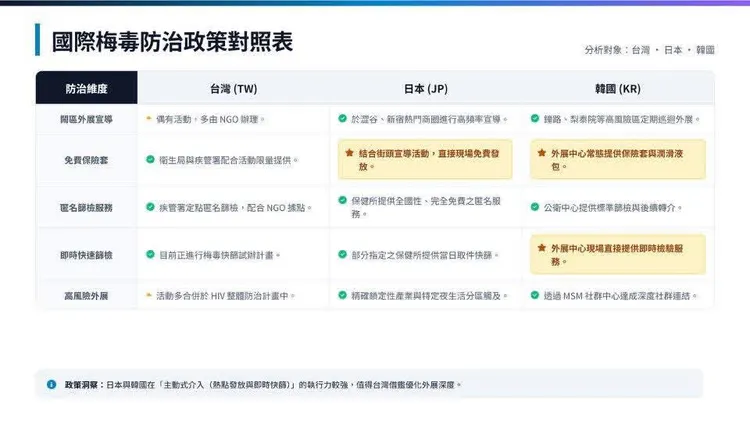The image size is (750, 422).
Task: Click yellow flag icon in Taiwan 鬧區外展宣導 cell
Action: point(149,118)
